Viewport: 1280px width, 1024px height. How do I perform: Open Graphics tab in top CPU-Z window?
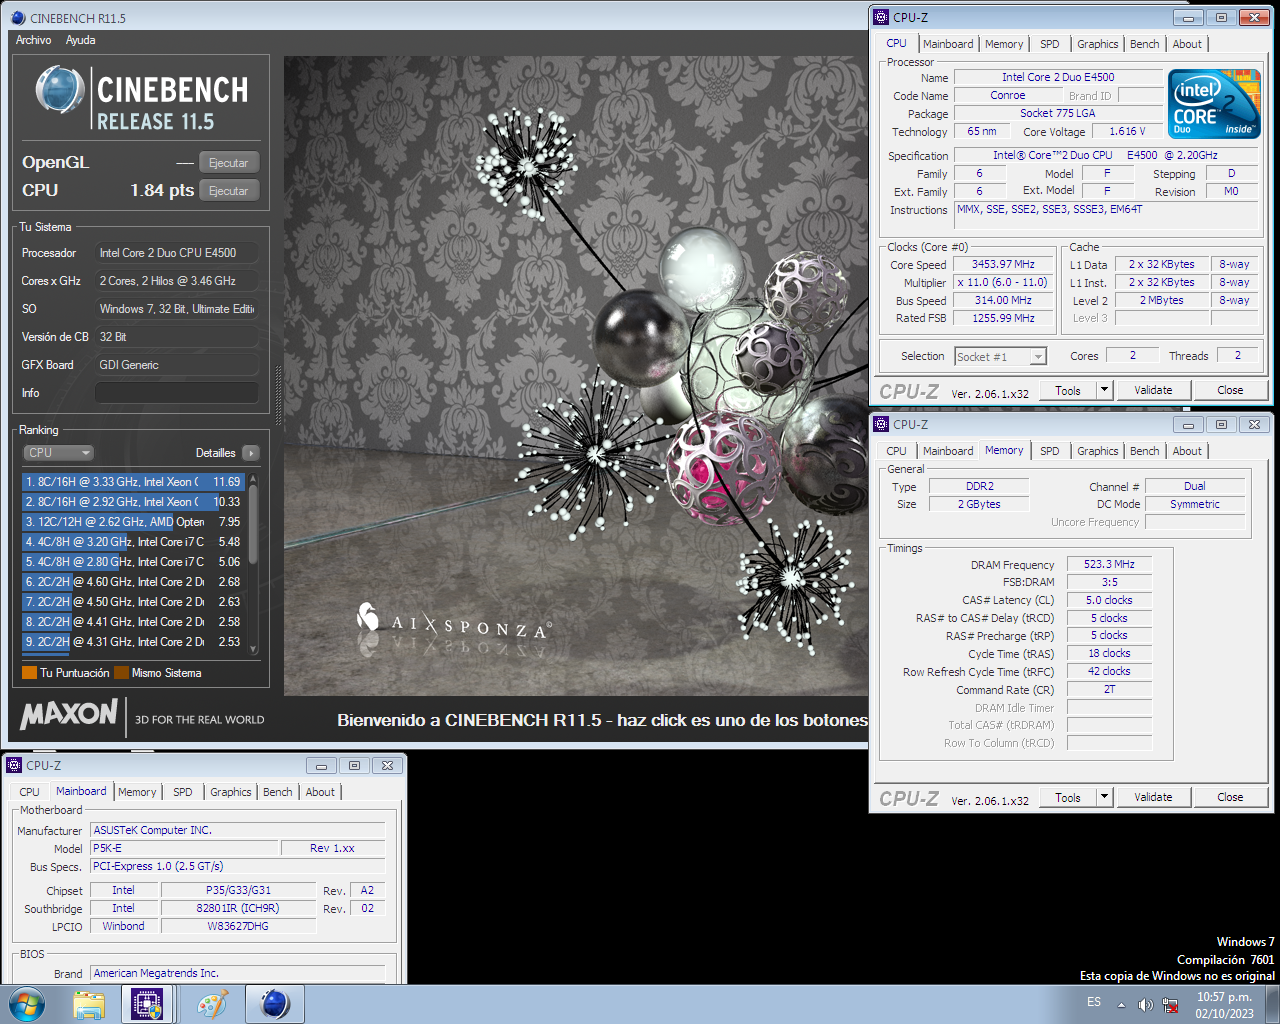[1098, 44]
